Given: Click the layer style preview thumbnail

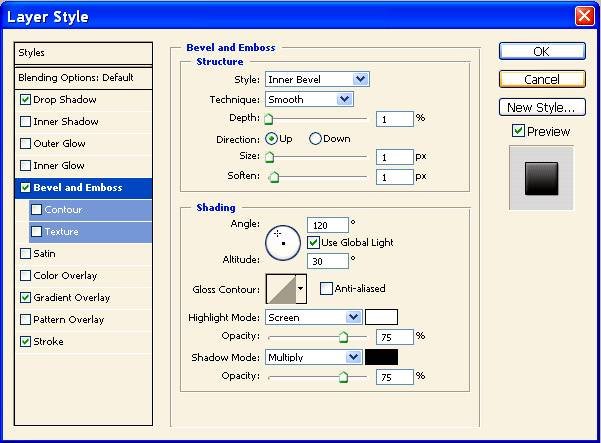Looking at the screenshot, I should pos(541,179).
